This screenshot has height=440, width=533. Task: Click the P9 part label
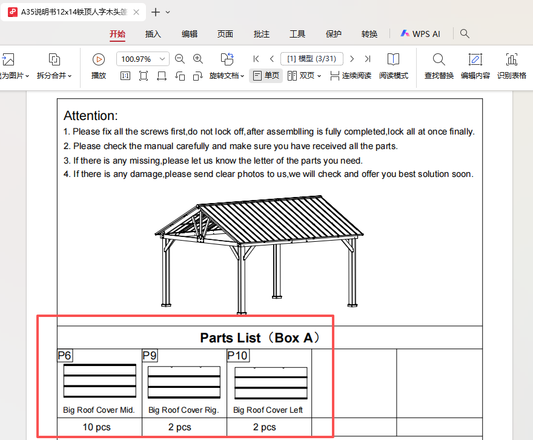[x=150, y=356]
